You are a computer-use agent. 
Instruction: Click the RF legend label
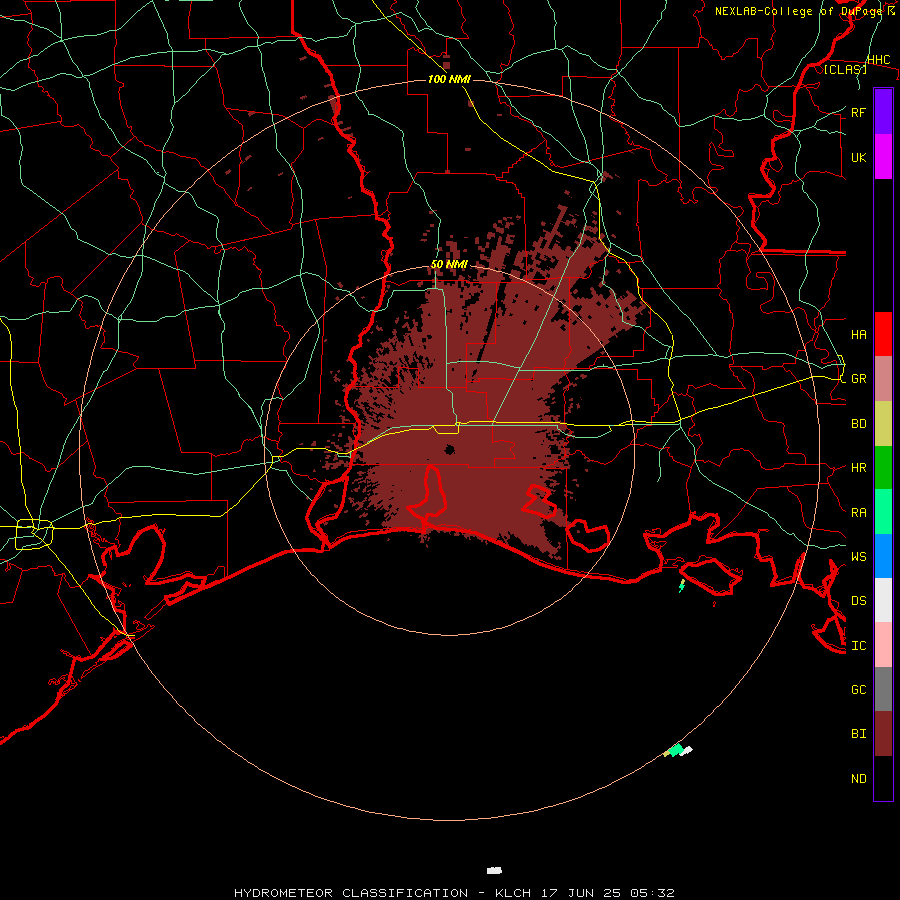click(858, 112)
